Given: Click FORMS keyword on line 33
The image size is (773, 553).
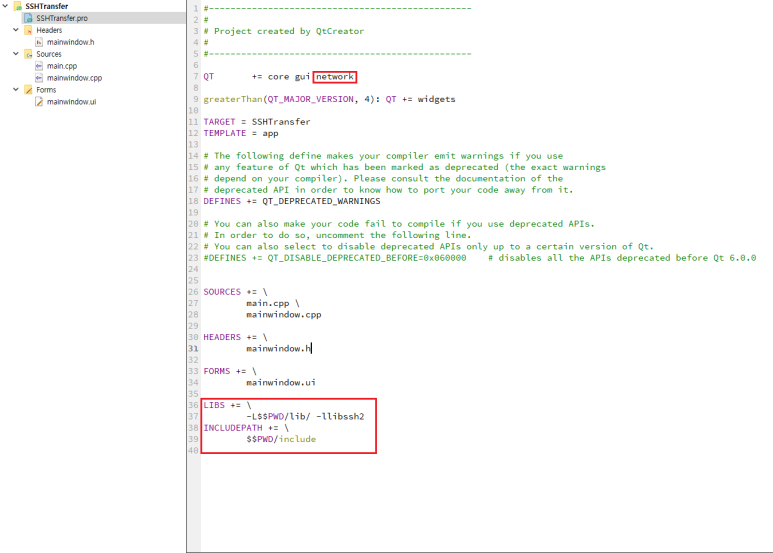Looking at the screenshot, I should [217, 371].
